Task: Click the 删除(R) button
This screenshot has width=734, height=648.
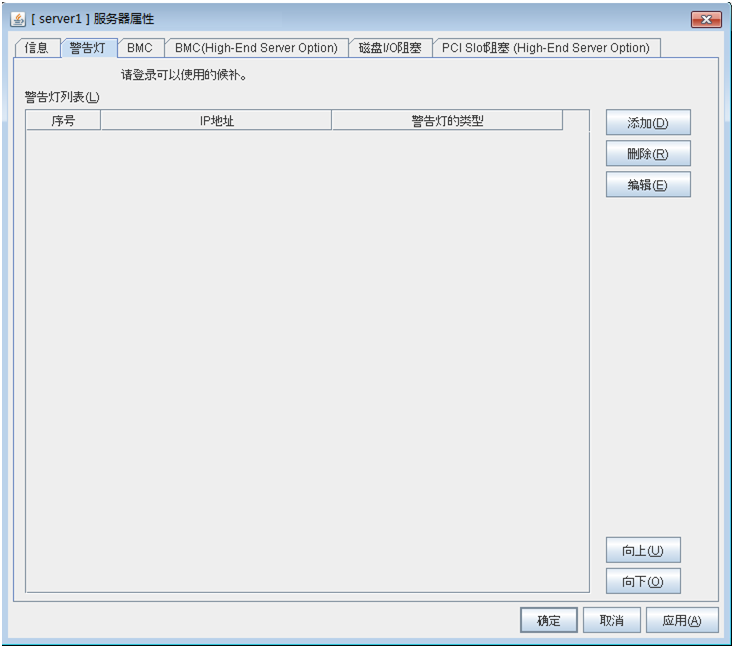Action: click(648, 154)
